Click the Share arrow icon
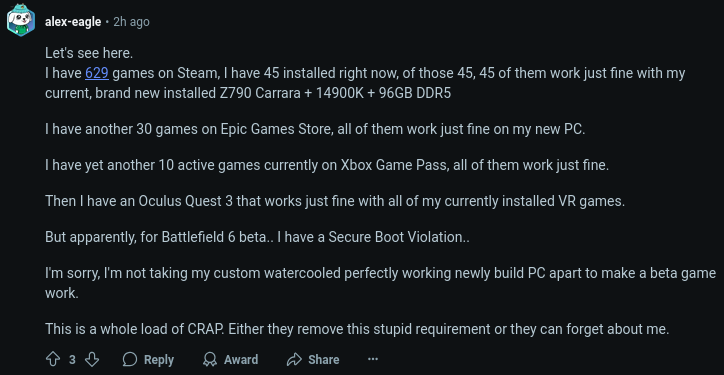724x375 pixels. point(294,359)
